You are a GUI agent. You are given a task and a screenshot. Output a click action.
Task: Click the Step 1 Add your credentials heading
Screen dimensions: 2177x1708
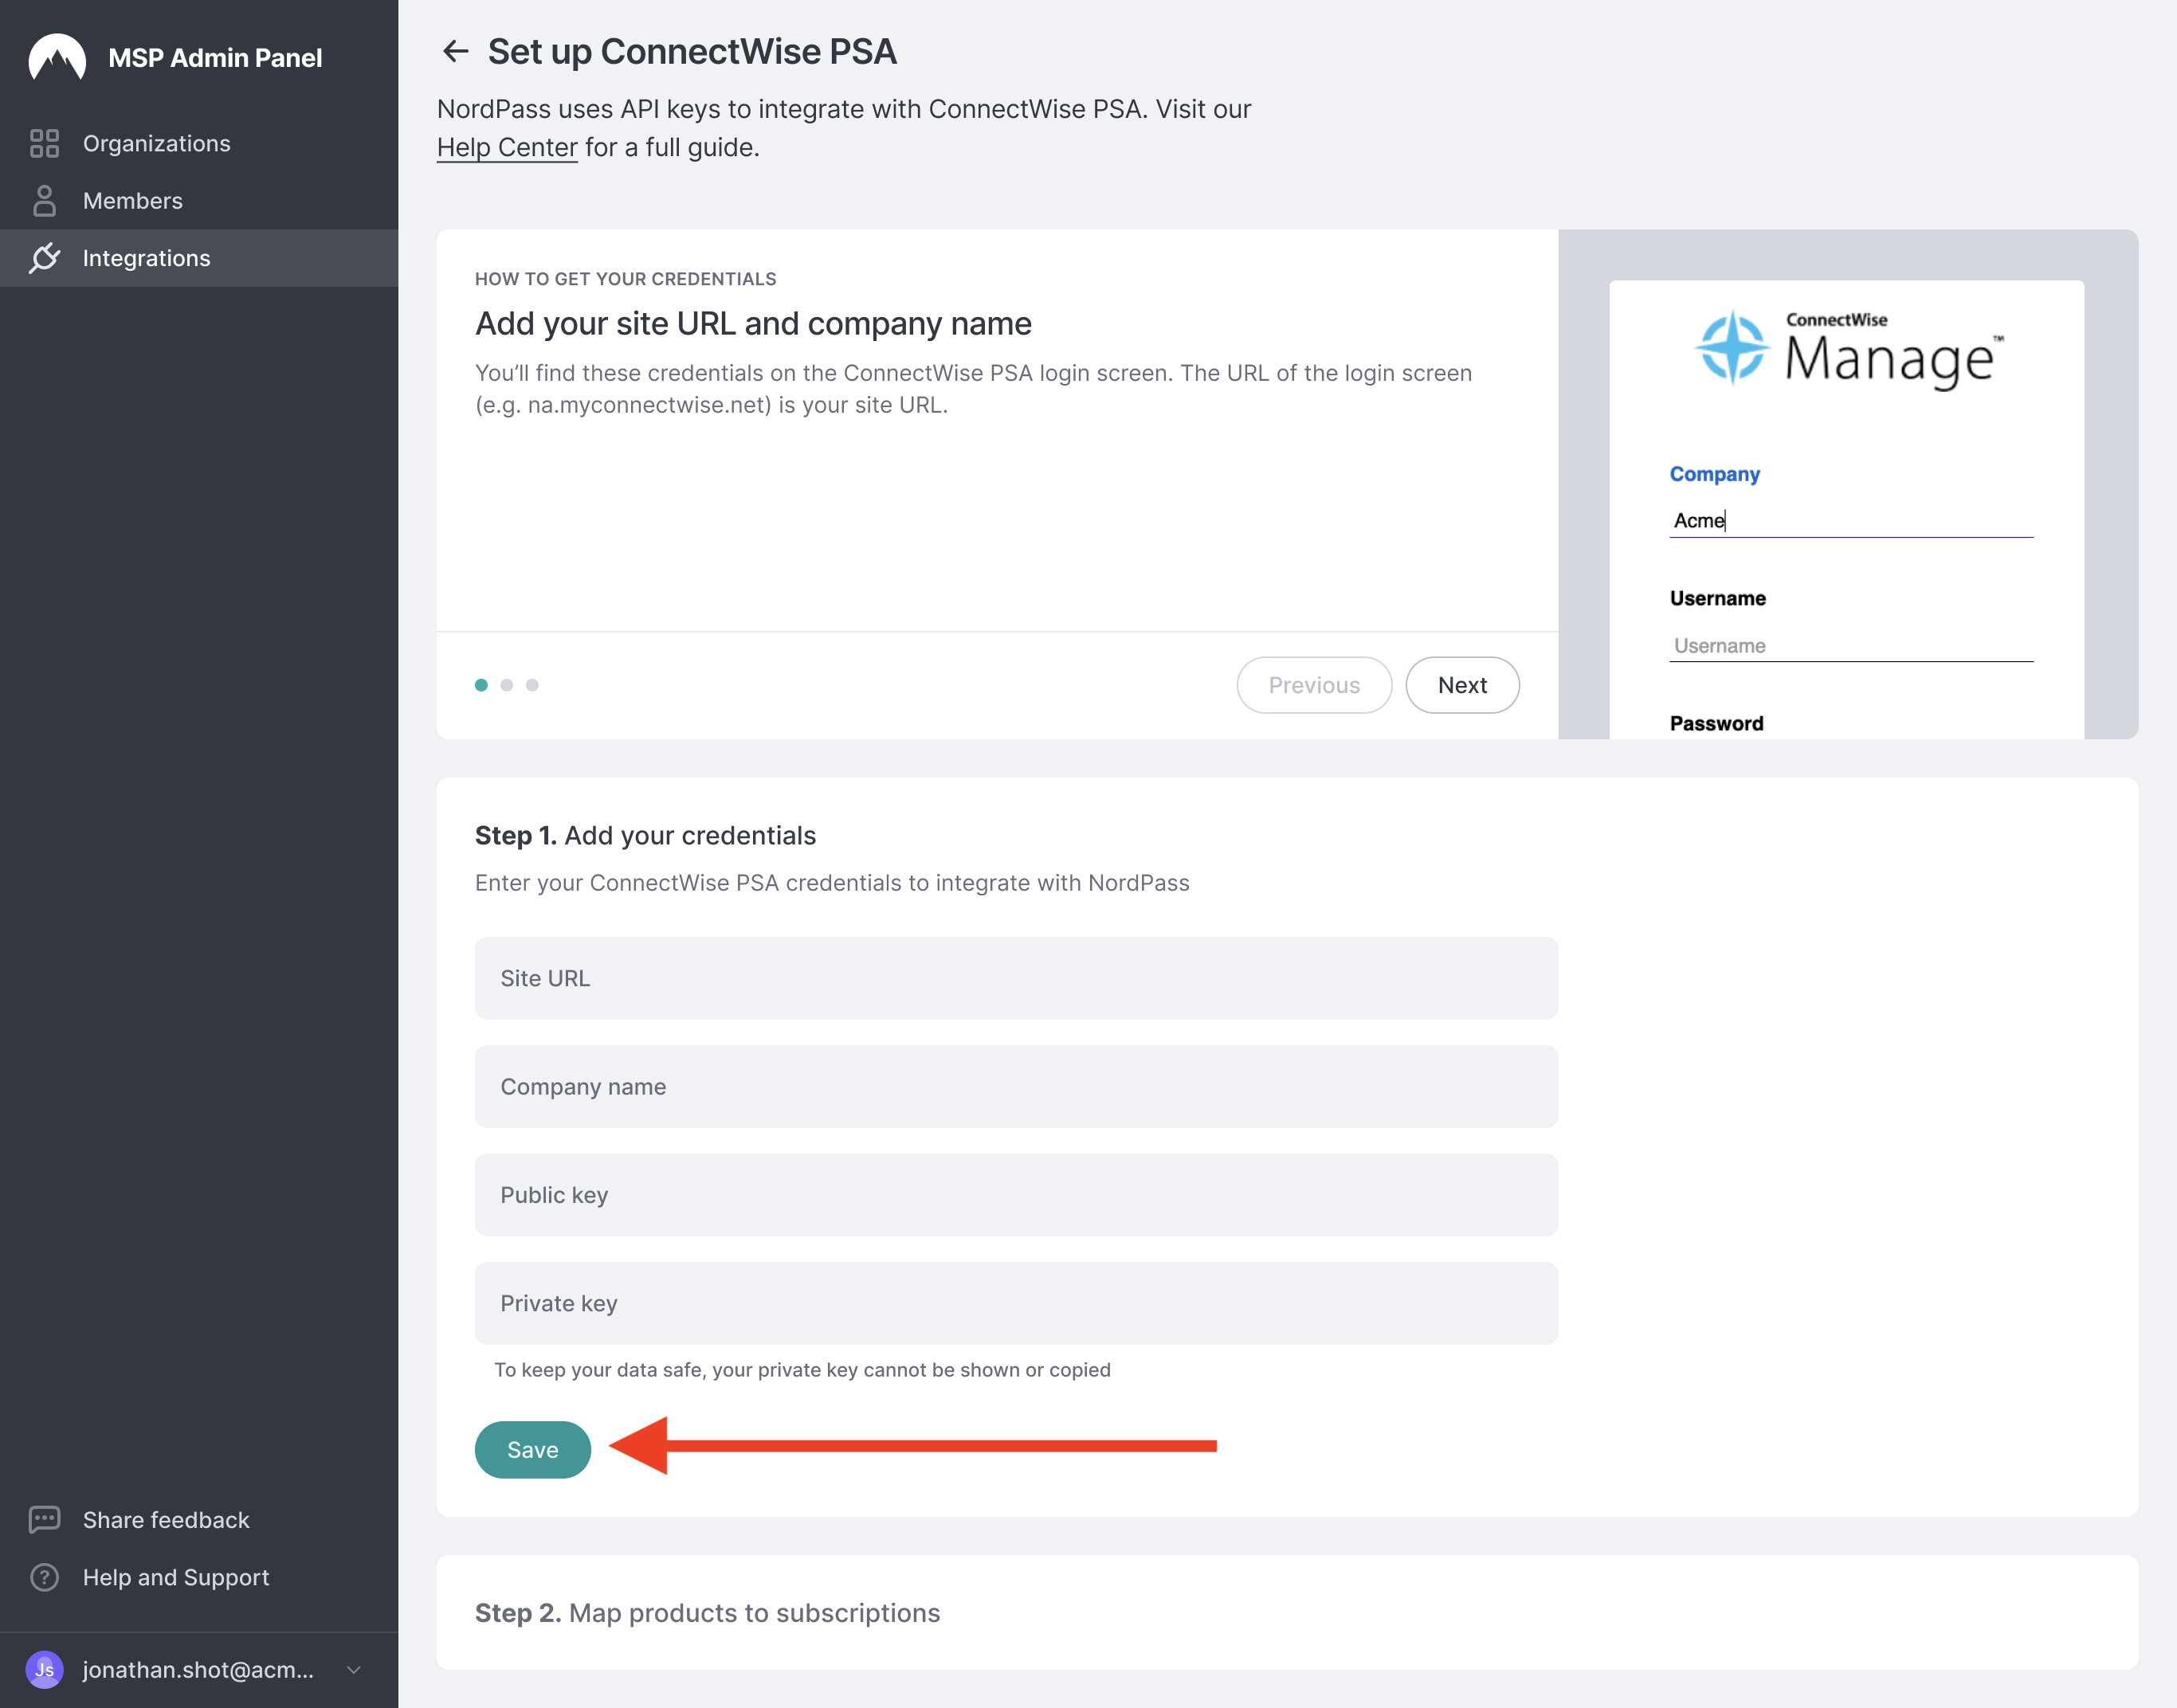645,835
